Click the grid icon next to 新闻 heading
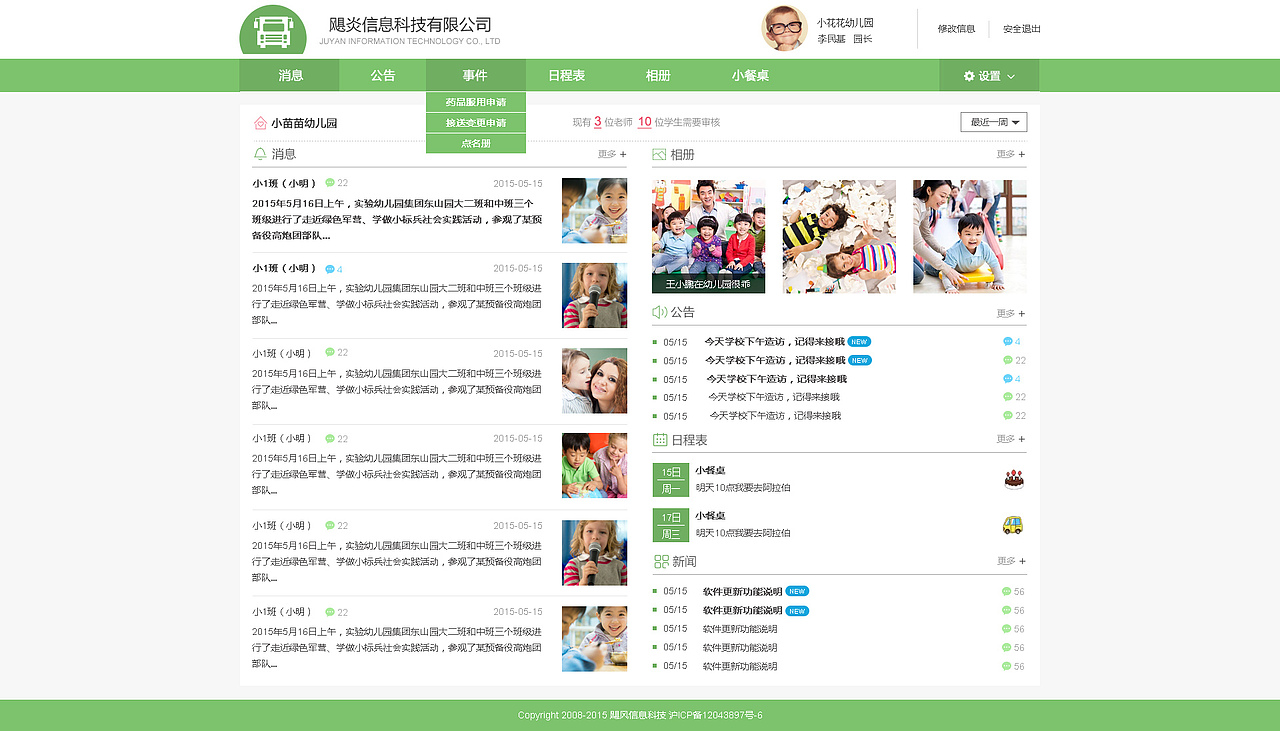Screen dimensions: 1280x731 click(661, 561)
